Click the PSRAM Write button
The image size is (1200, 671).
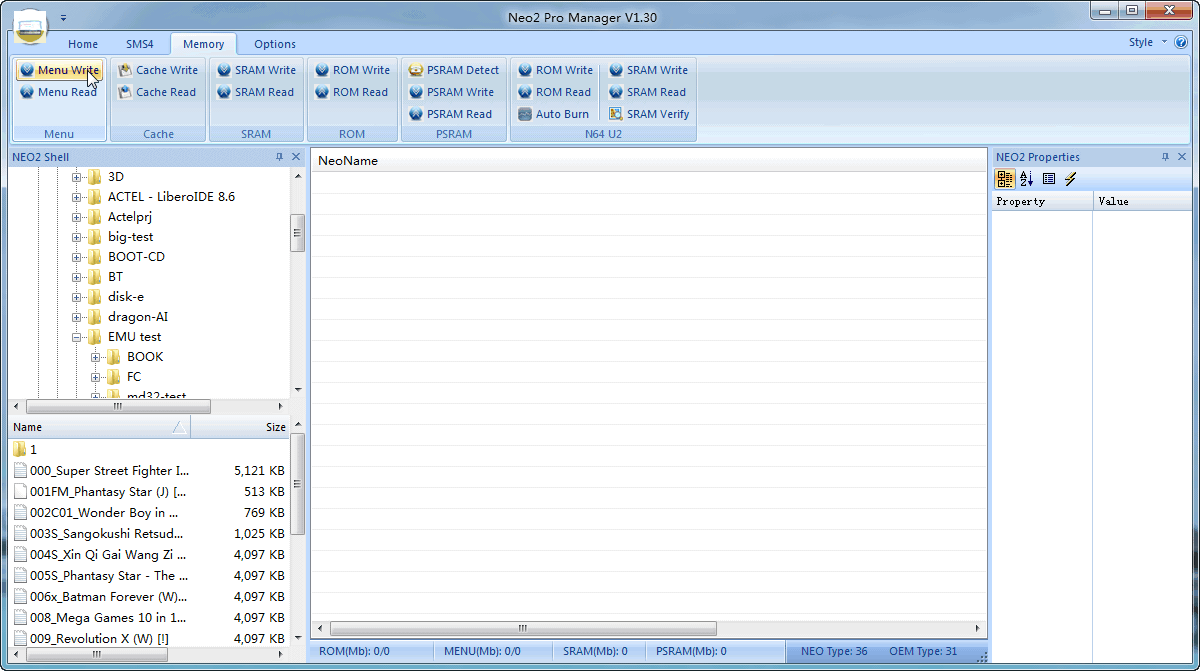(x=451, y=92)
